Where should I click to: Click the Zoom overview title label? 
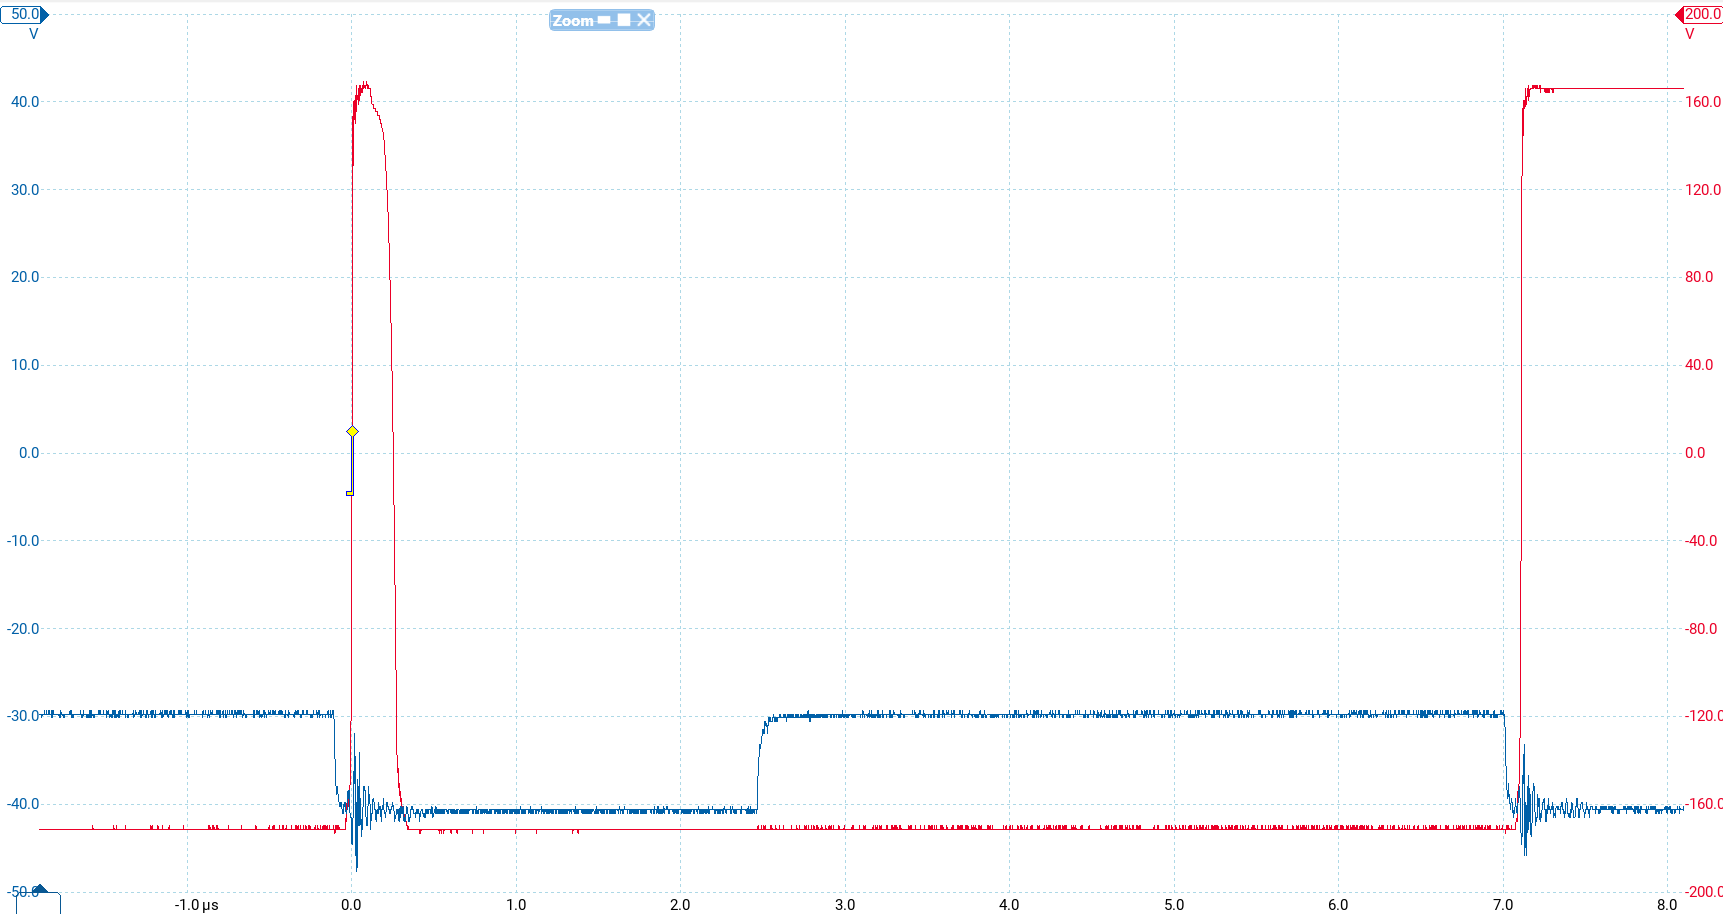pos(573,20)
